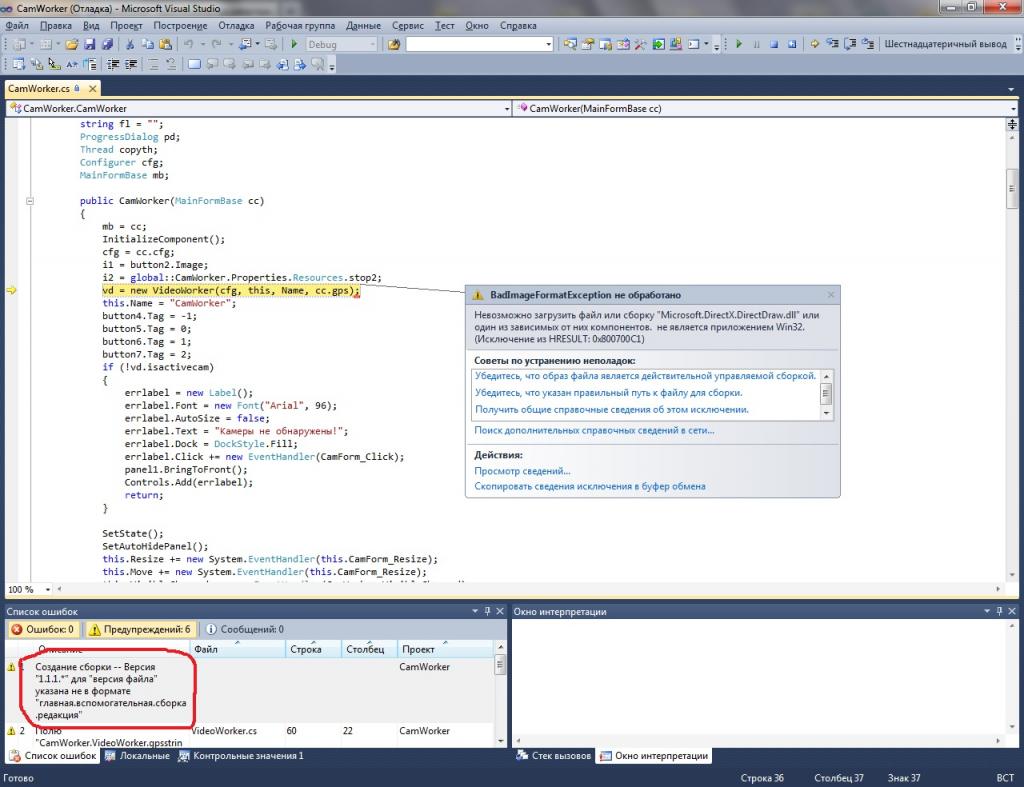
Task: Stop debugging with the square Stop icon
Action: click(774, 45)
